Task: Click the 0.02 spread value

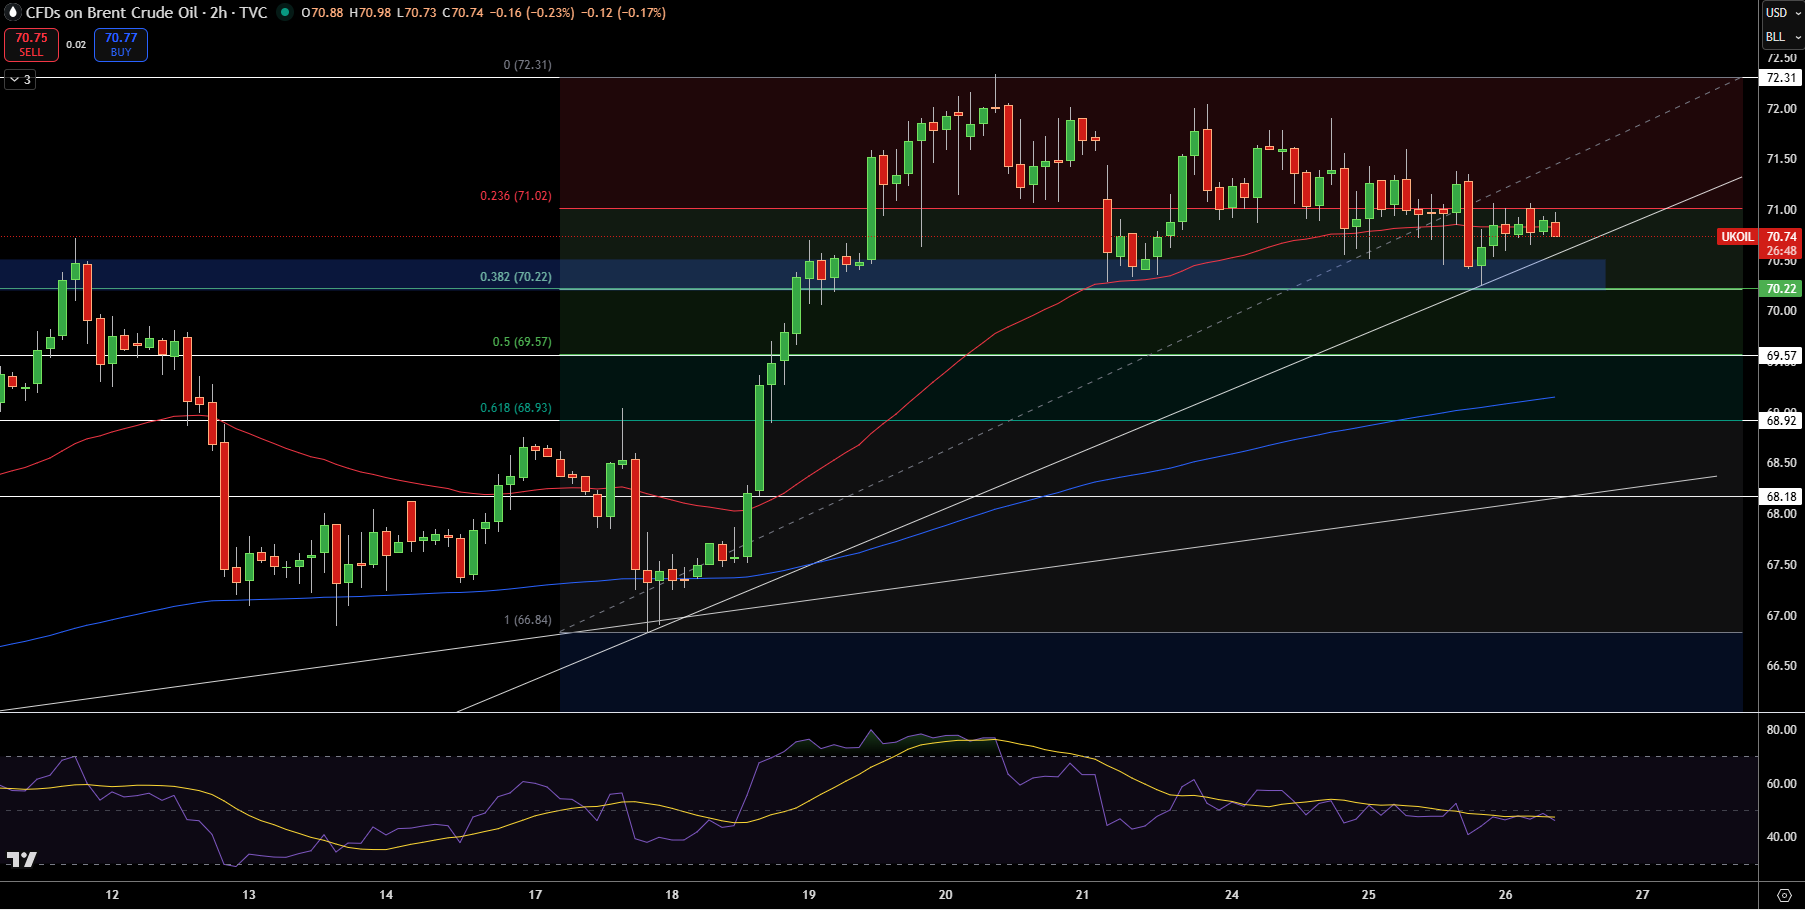Action: (x=76, y=45)
